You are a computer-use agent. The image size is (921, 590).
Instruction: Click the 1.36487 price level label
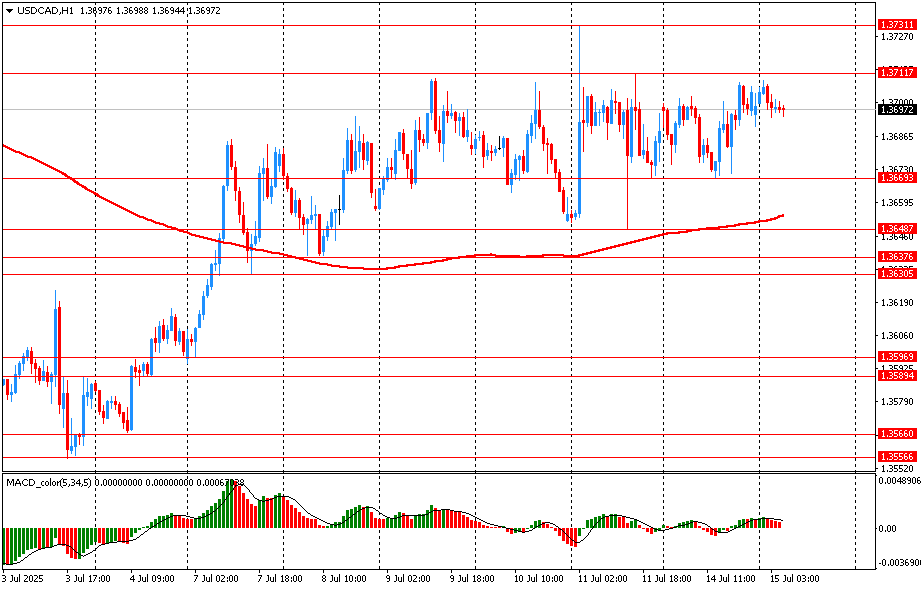pos(897,229)
